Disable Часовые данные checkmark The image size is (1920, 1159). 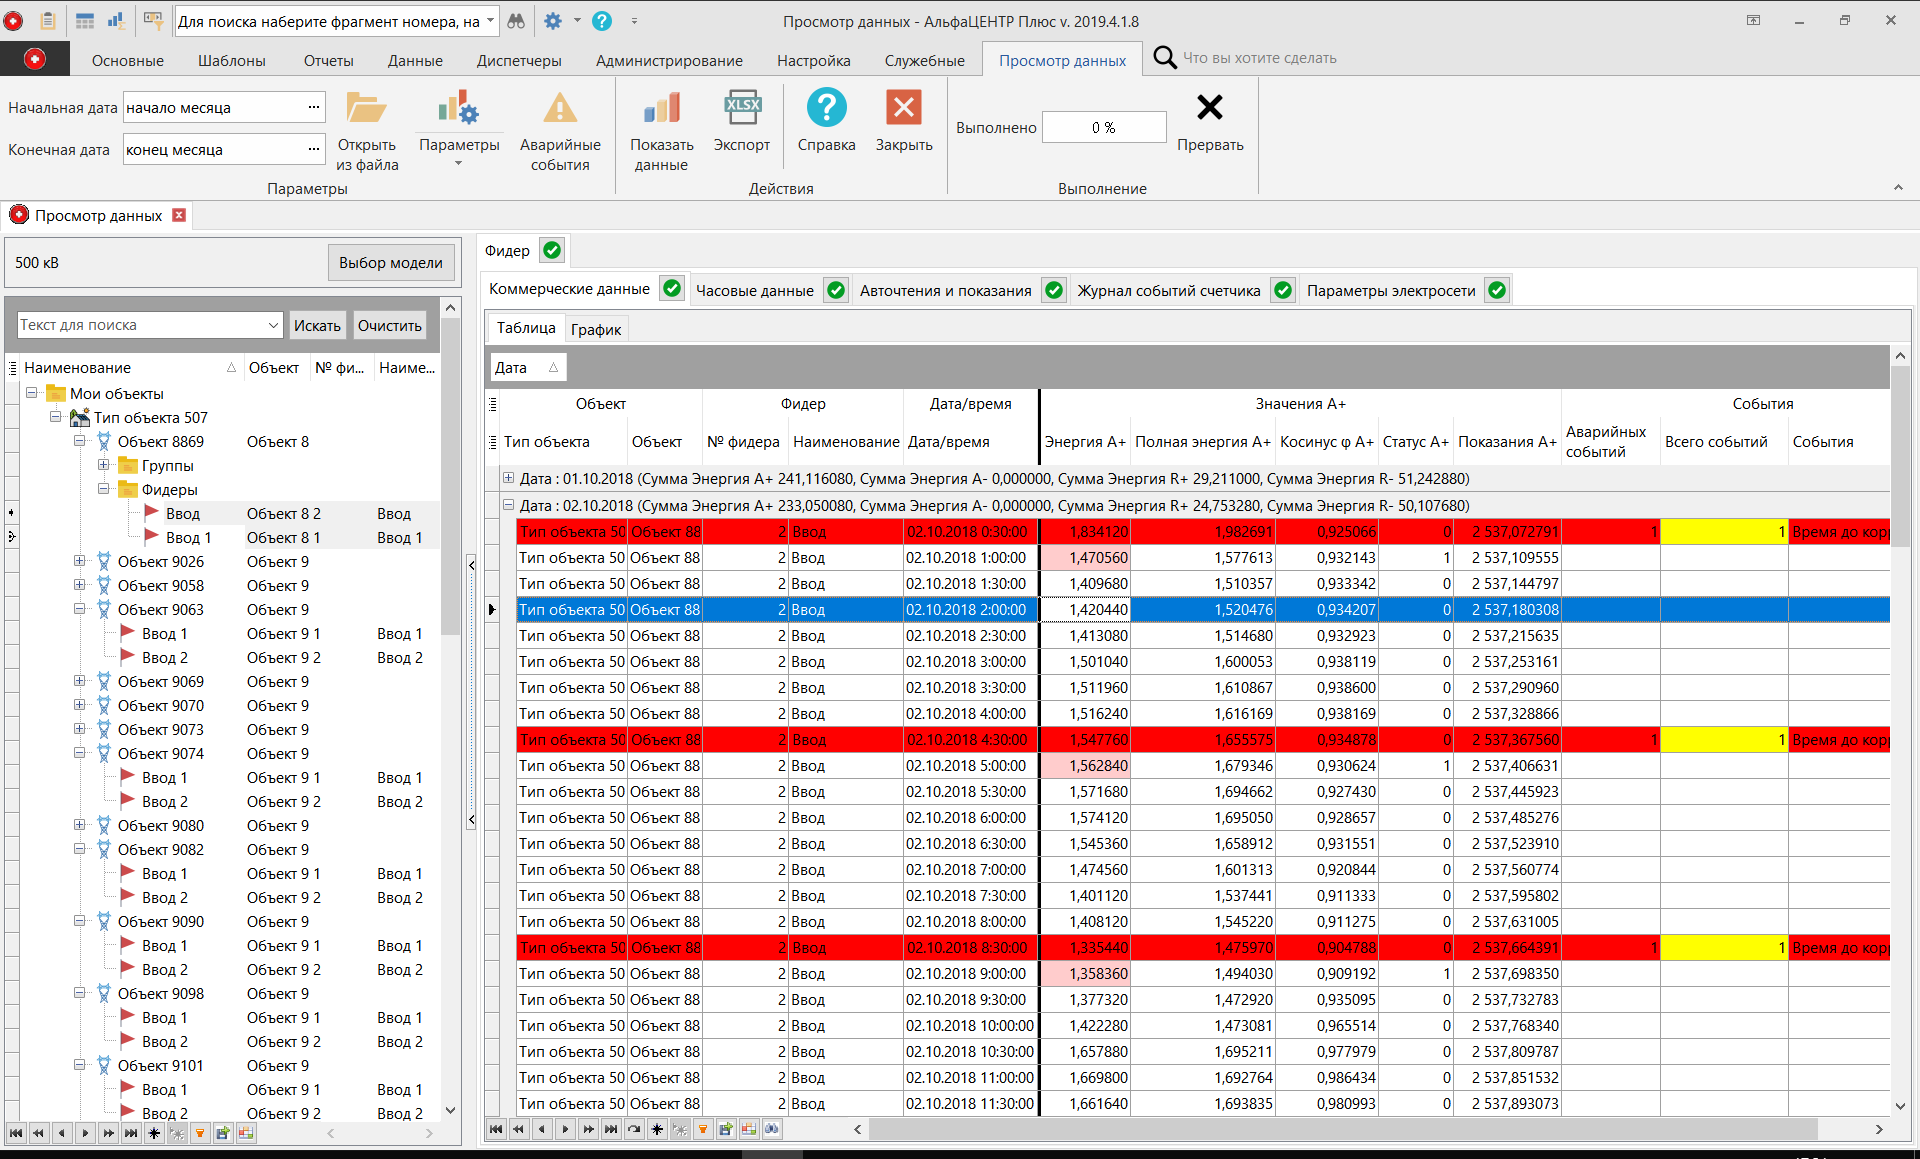click(836, 290)
